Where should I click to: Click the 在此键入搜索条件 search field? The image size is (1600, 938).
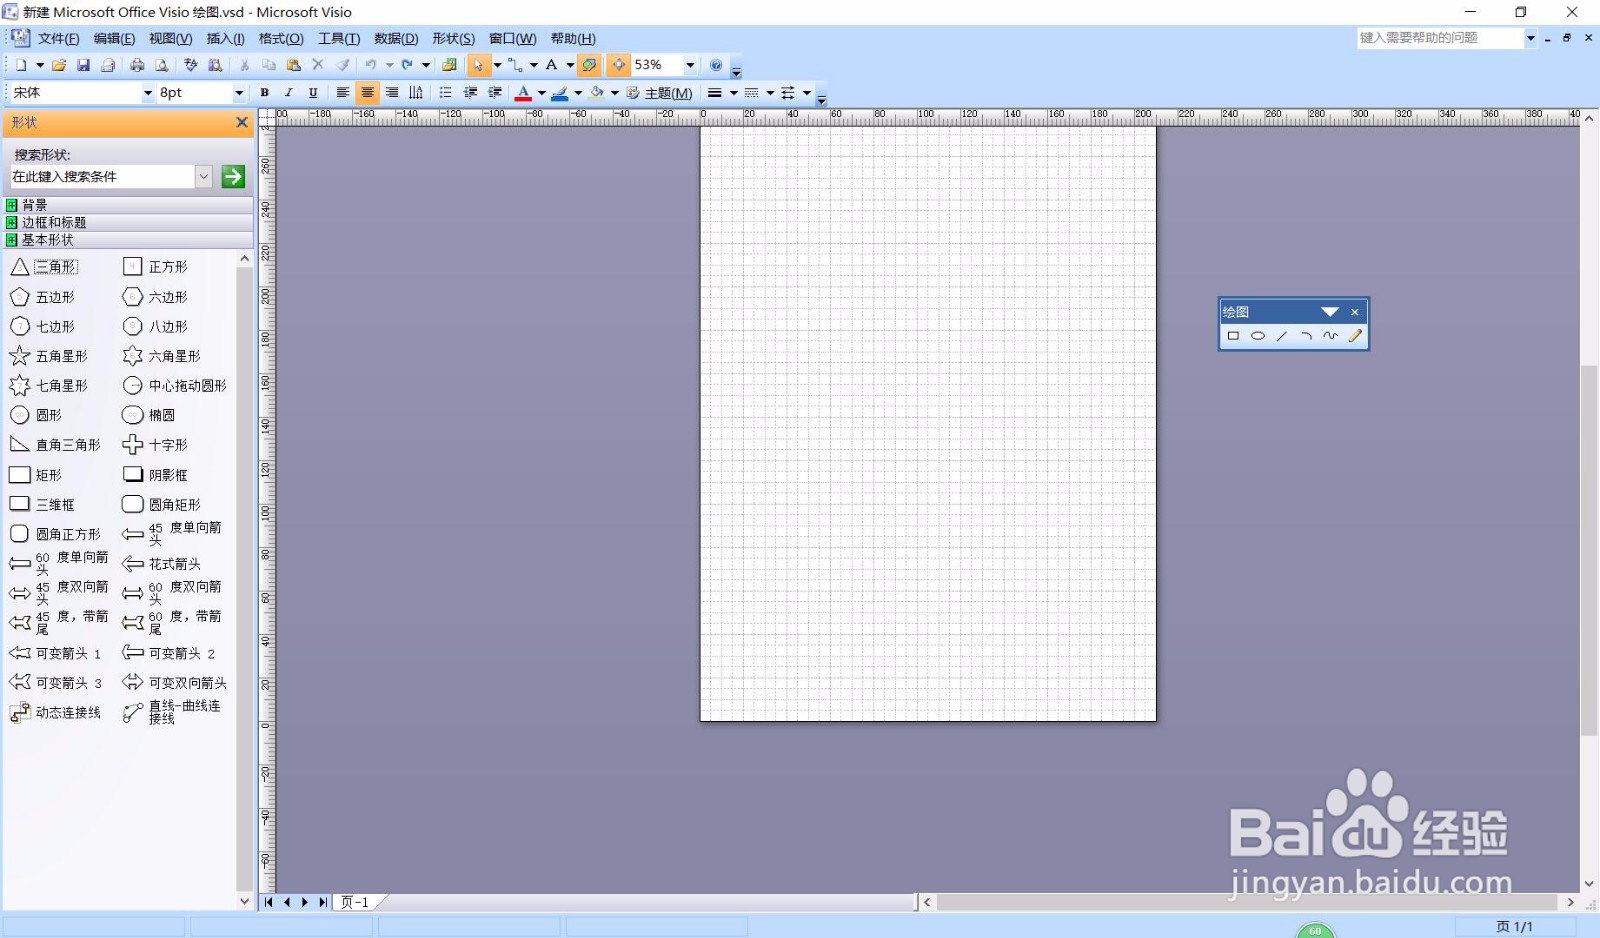102,177
